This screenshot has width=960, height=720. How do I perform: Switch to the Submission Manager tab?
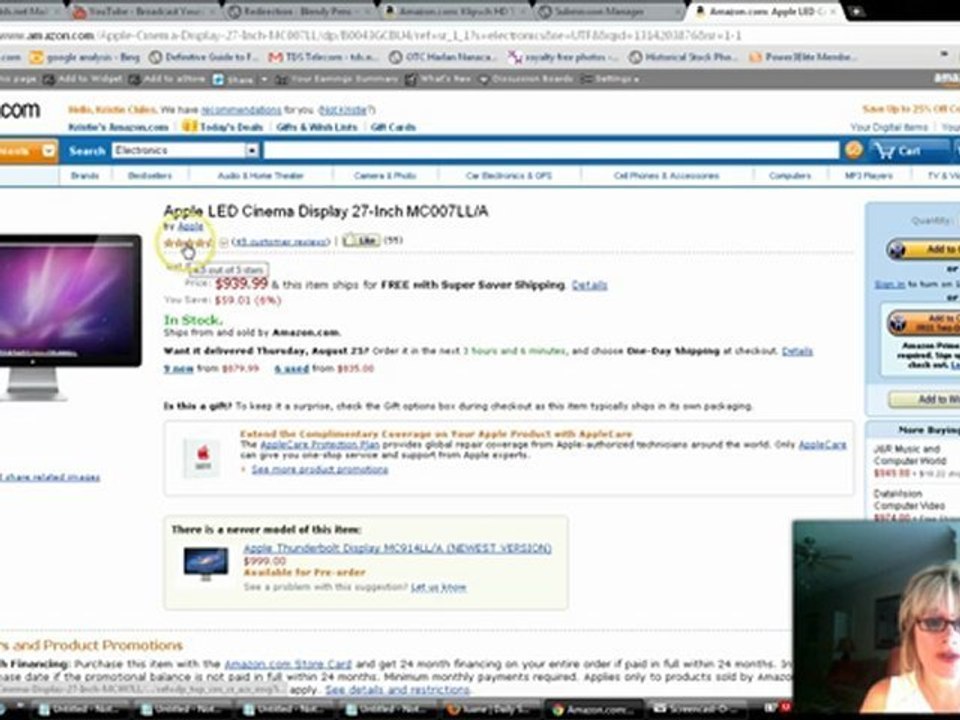pos(610,11)
